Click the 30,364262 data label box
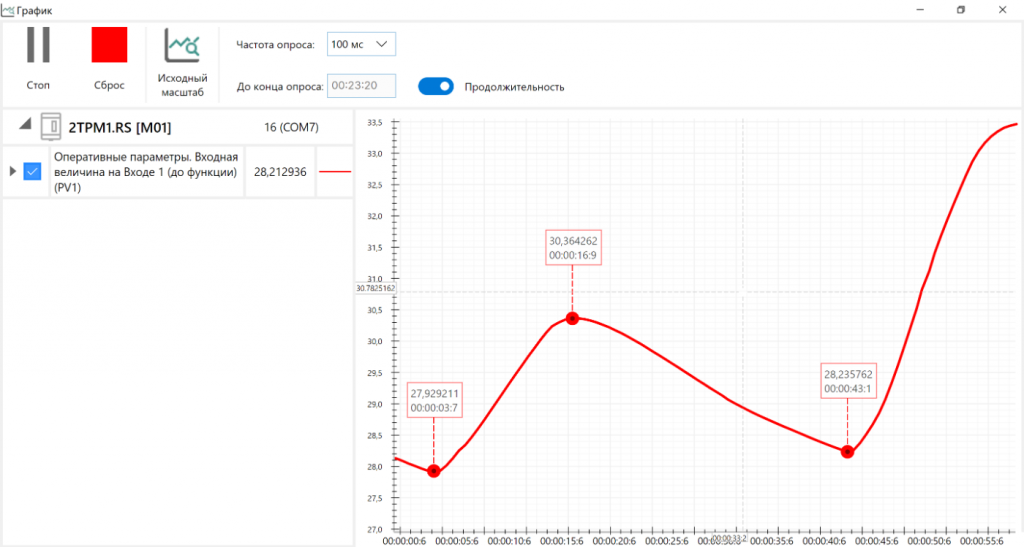 pos(573,247)
